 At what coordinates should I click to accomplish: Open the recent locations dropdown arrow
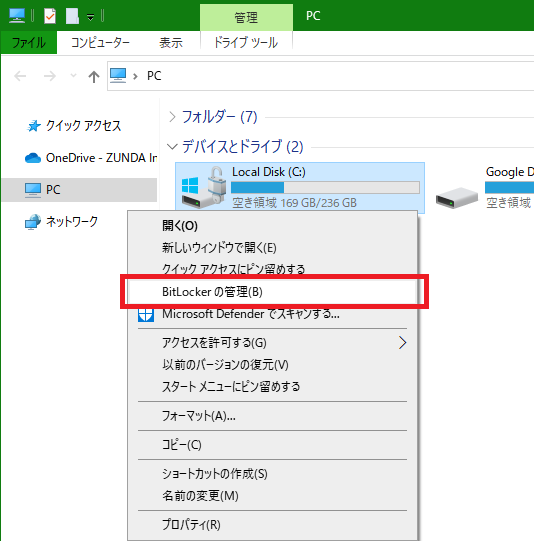point(73,75)
